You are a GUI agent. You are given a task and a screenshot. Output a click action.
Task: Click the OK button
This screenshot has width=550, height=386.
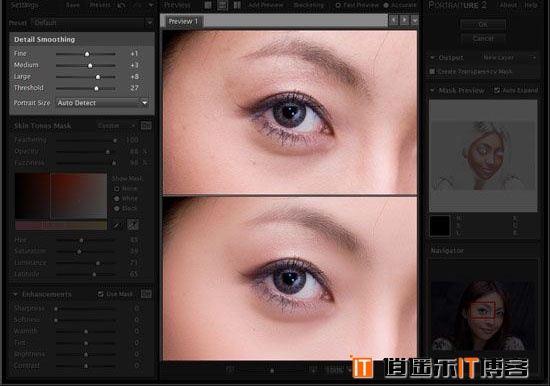tap(483, 24)
